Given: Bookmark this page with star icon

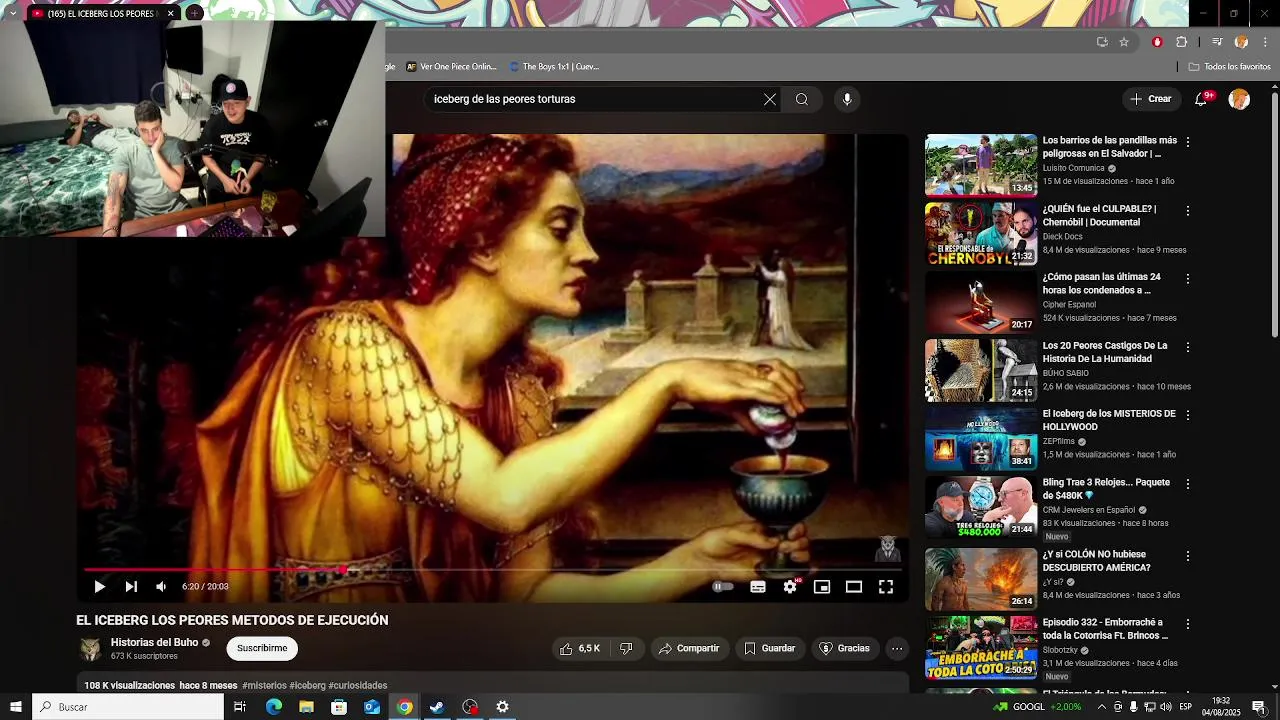Looking at the screenshot, I should 1124,42.
